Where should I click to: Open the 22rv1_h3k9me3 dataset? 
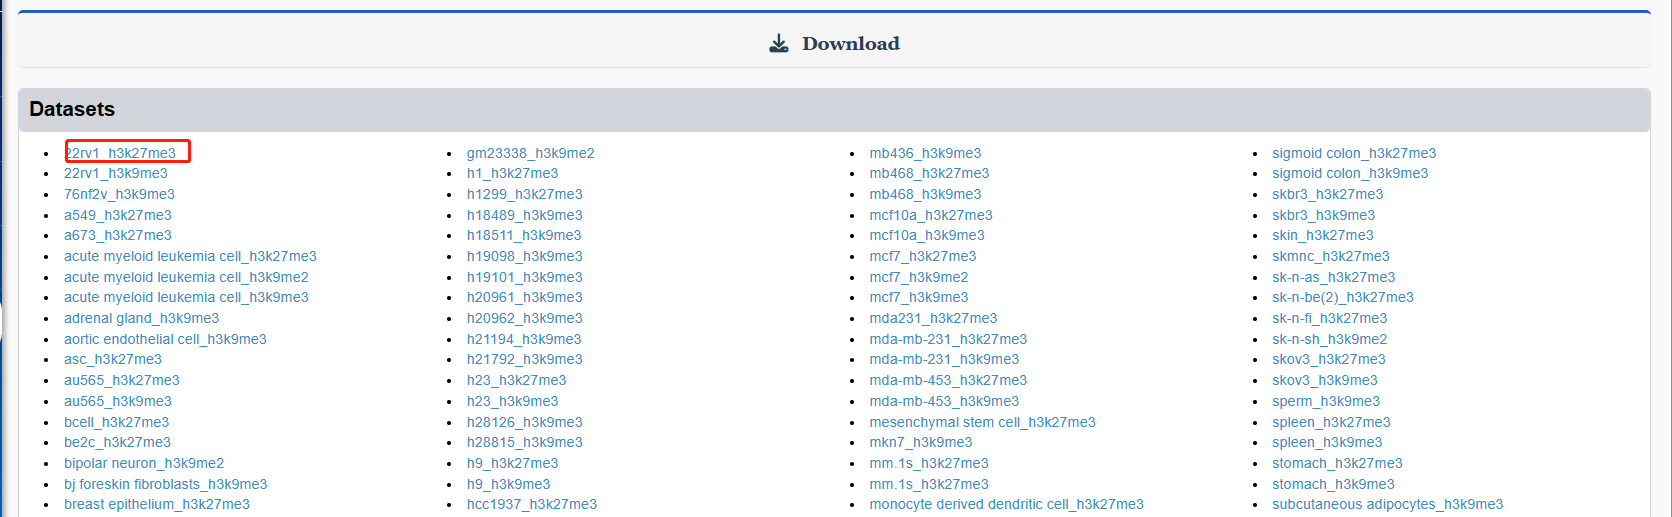click(116, 174)
